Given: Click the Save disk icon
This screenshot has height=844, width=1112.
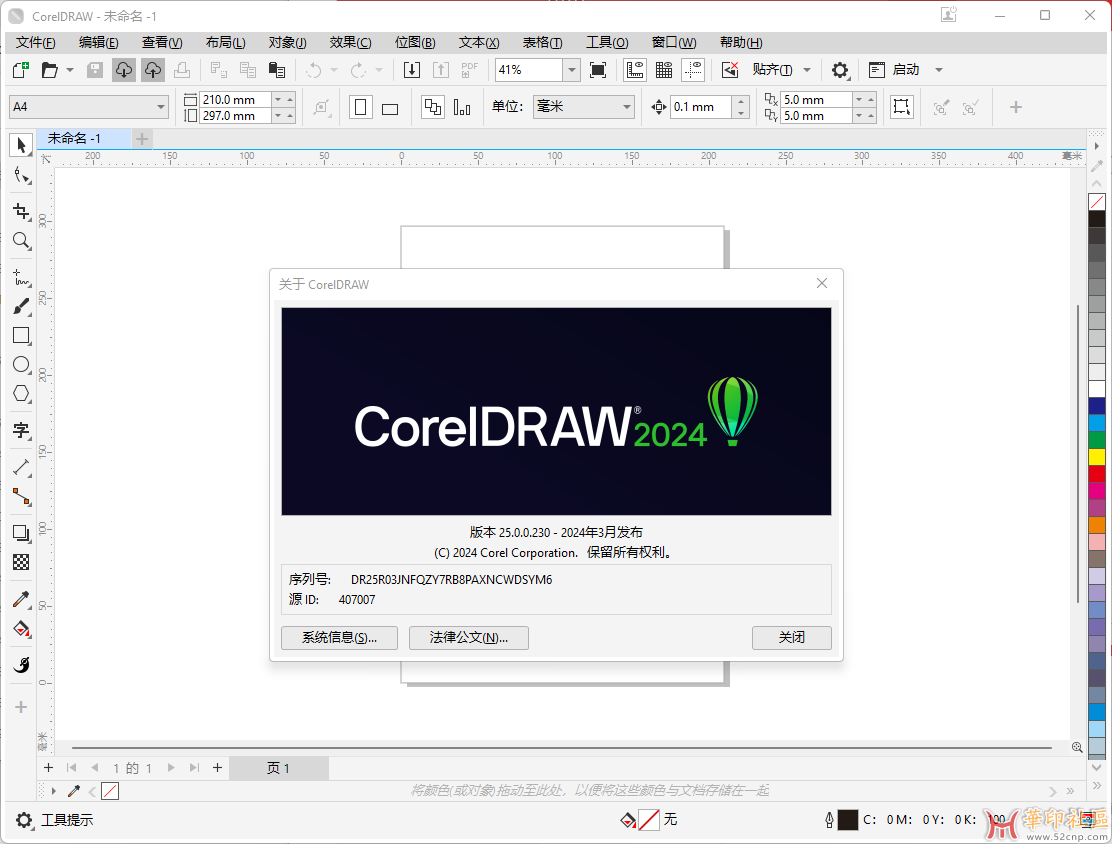Looking at the screenshot, I should click(94, 70).
